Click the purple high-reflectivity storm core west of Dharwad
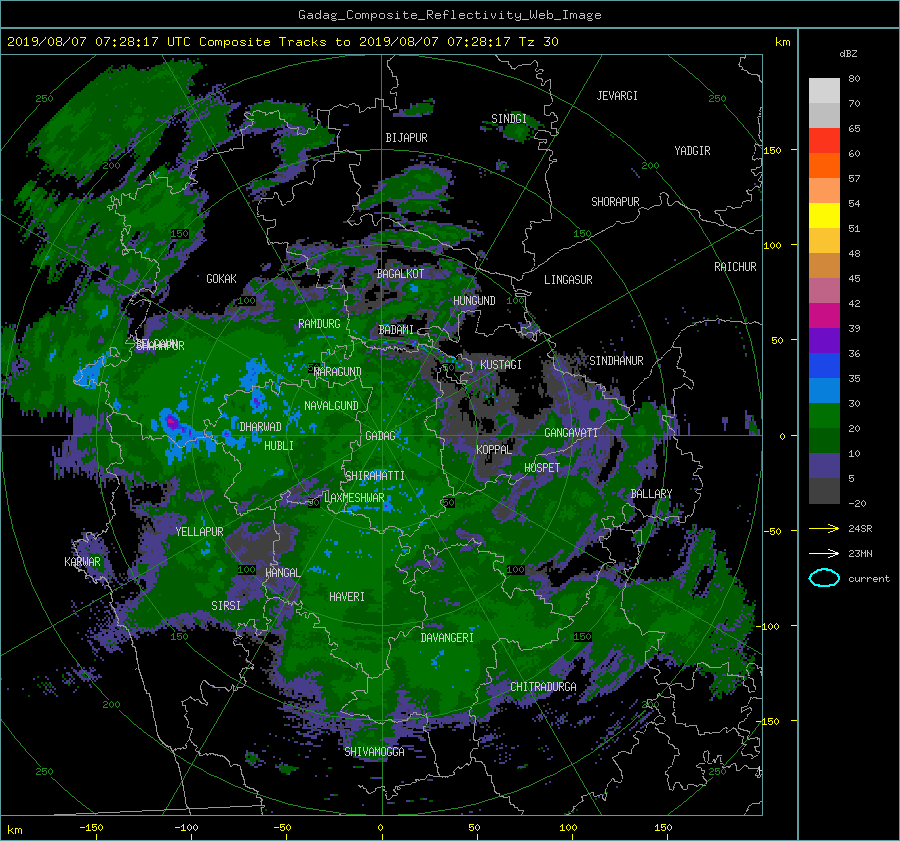The image size is (900, 841). [x=171, y=423]
